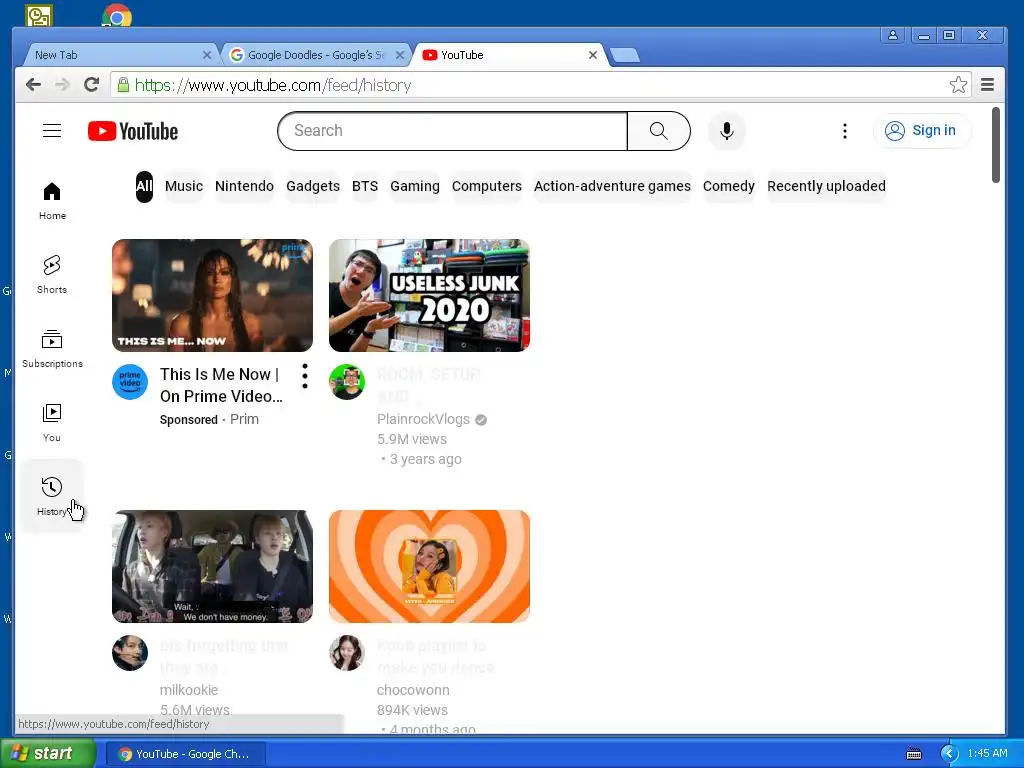The image size is (1024, 768).
Task: Play the Useless Junk 2020 video thumbnail
Action: [429, 295]
